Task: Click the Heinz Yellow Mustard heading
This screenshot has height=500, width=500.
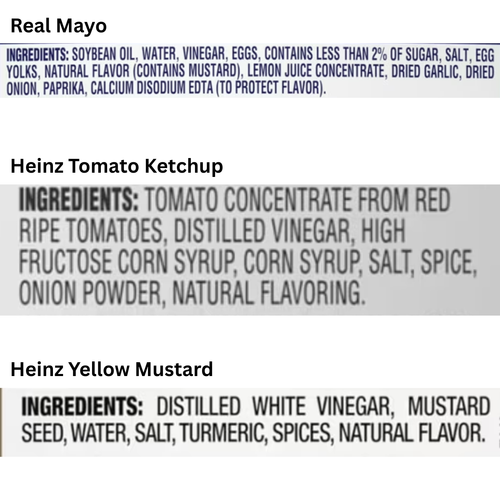Action: (112, 369)
